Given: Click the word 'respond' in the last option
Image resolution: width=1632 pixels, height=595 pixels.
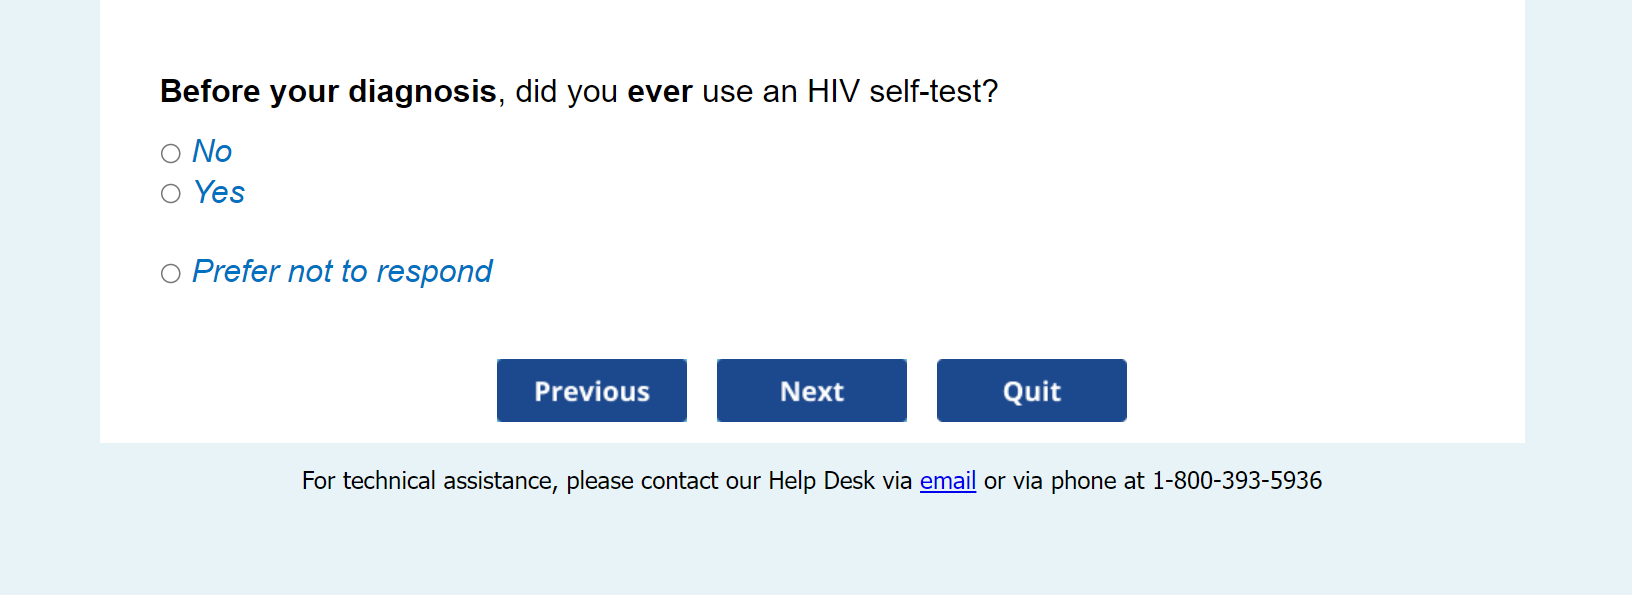Looking at the screenshot, I should 434,272.
